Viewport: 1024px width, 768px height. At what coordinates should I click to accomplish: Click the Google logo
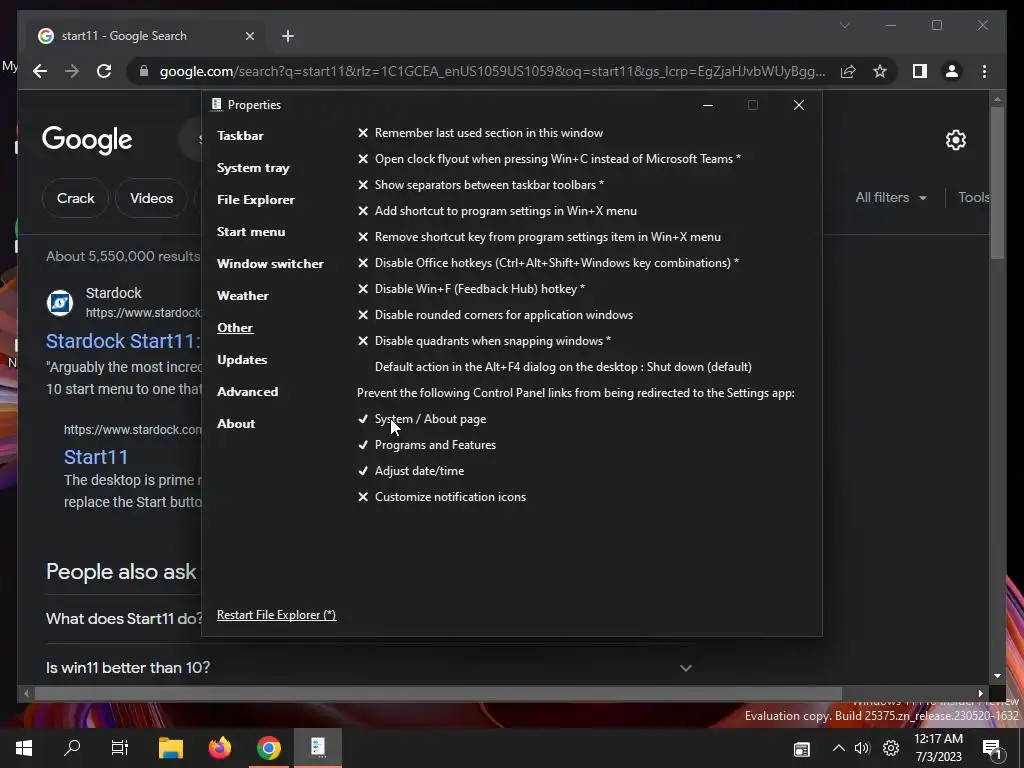[87, 140]
